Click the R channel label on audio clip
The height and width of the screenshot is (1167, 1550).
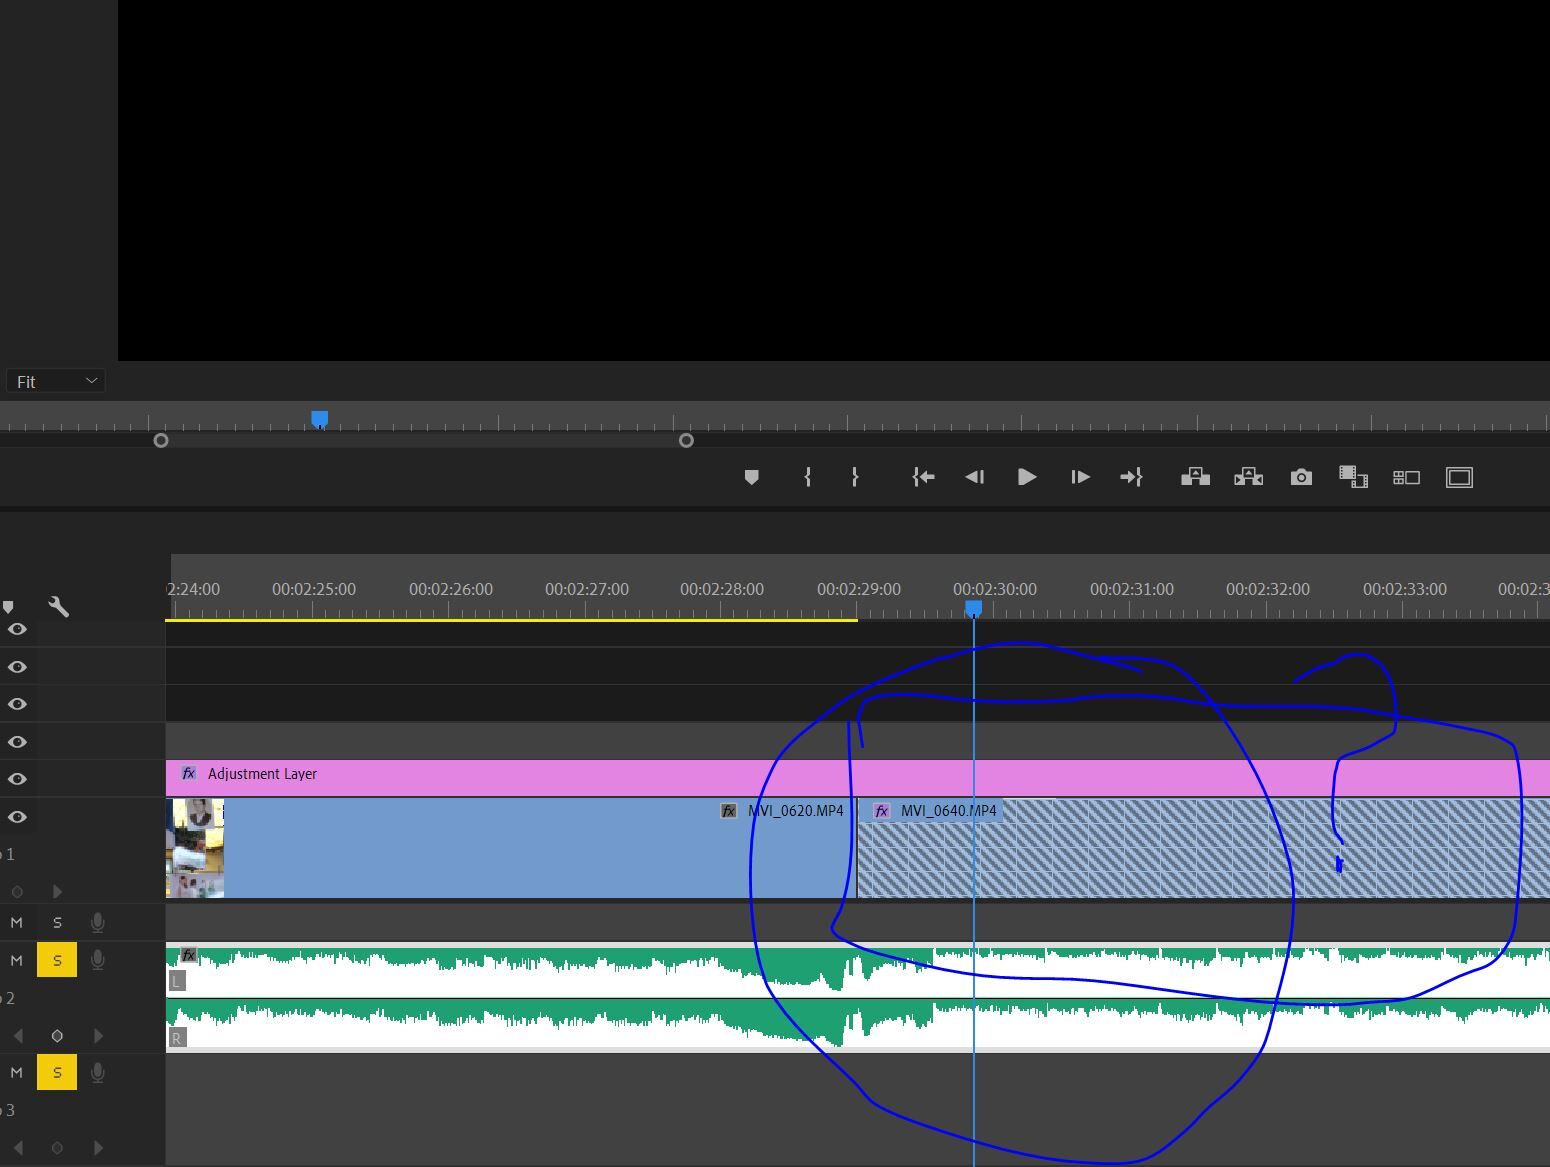[x=177, y=1038]
